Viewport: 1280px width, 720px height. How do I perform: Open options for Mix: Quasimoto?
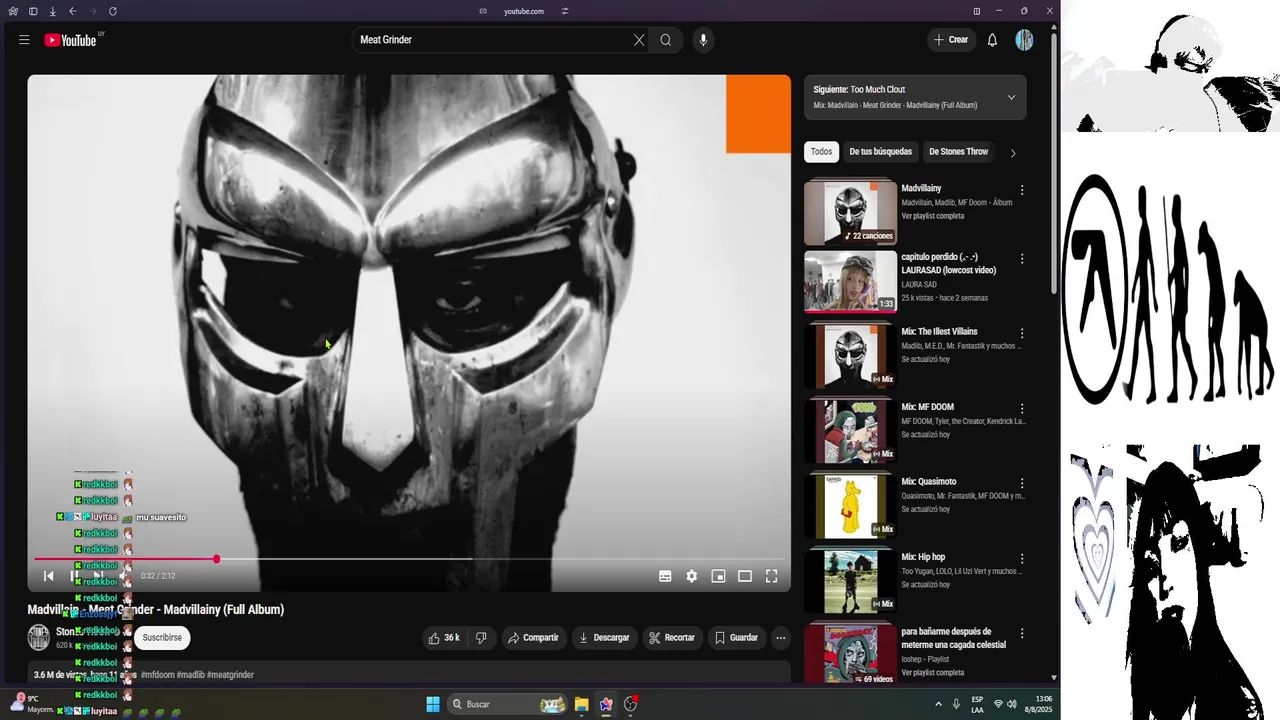(x=1022, y=484)
